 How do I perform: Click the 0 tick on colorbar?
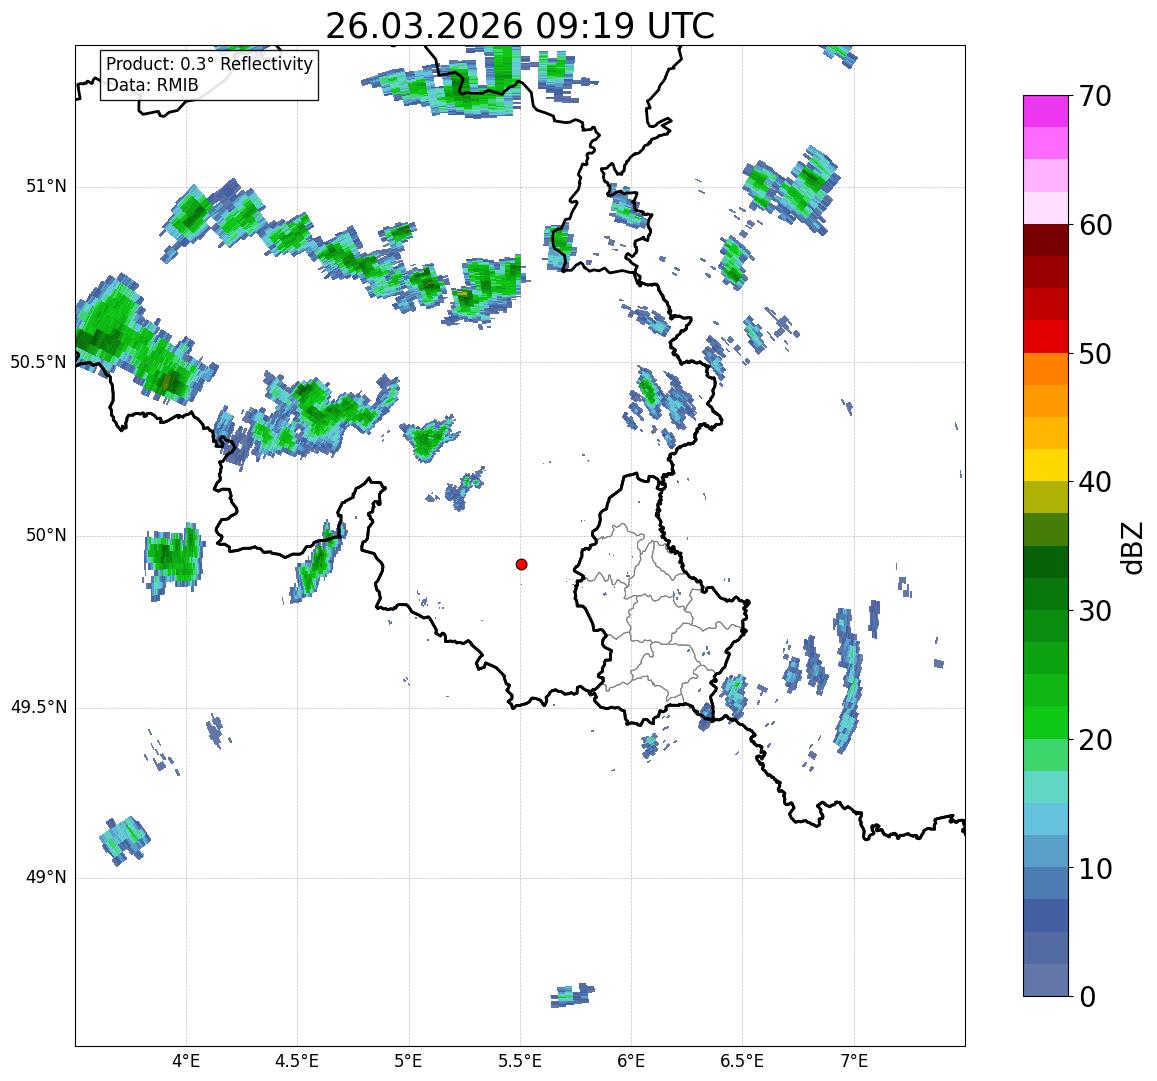click(x=1087, y=997)
